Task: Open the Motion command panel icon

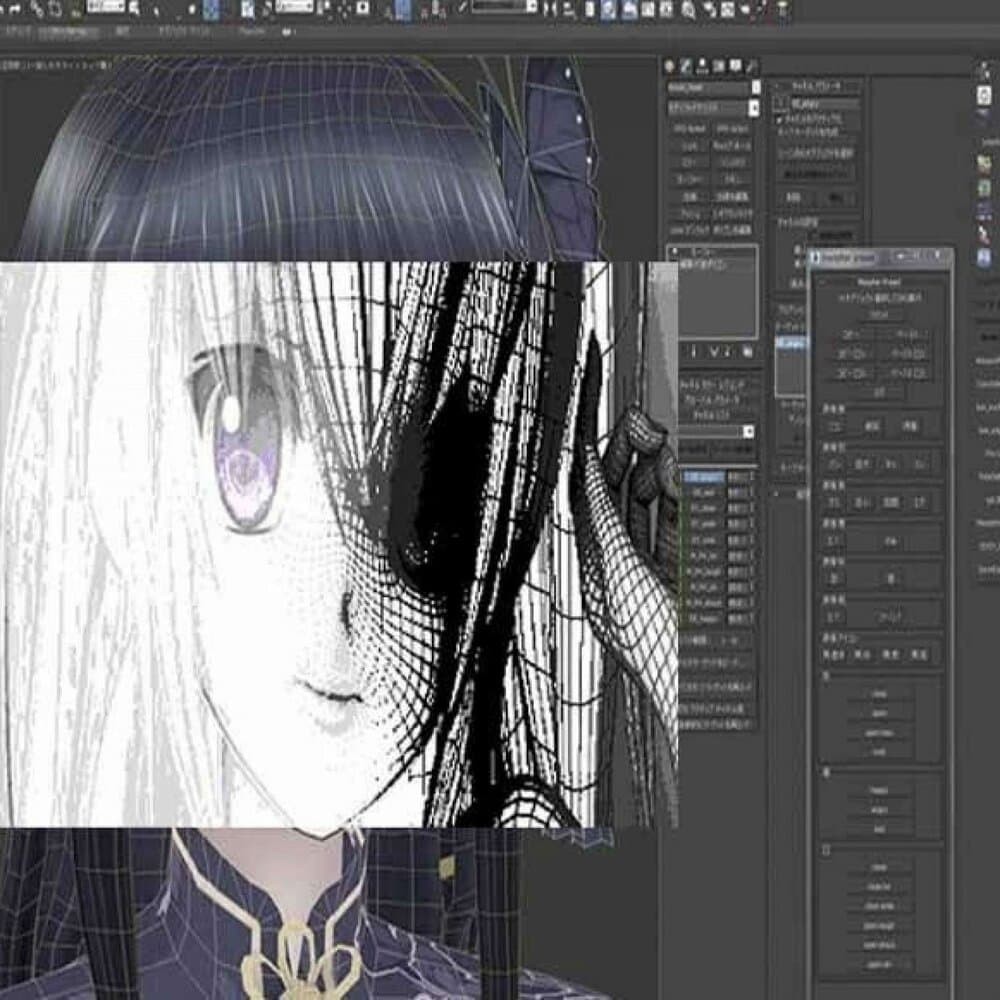Action: [x=720, y=65]
